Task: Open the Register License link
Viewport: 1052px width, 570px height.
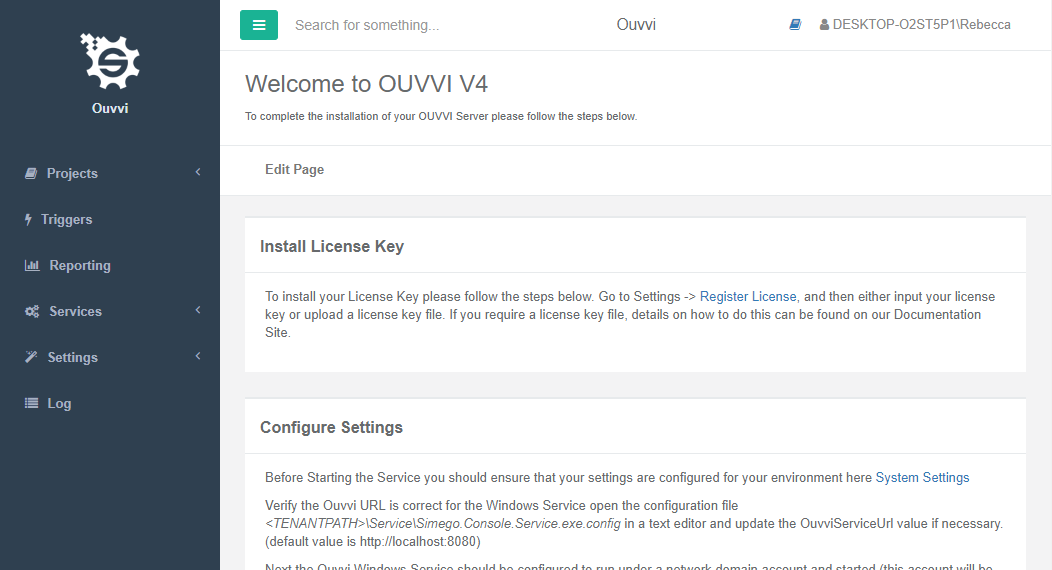Action: pos(748,296)
